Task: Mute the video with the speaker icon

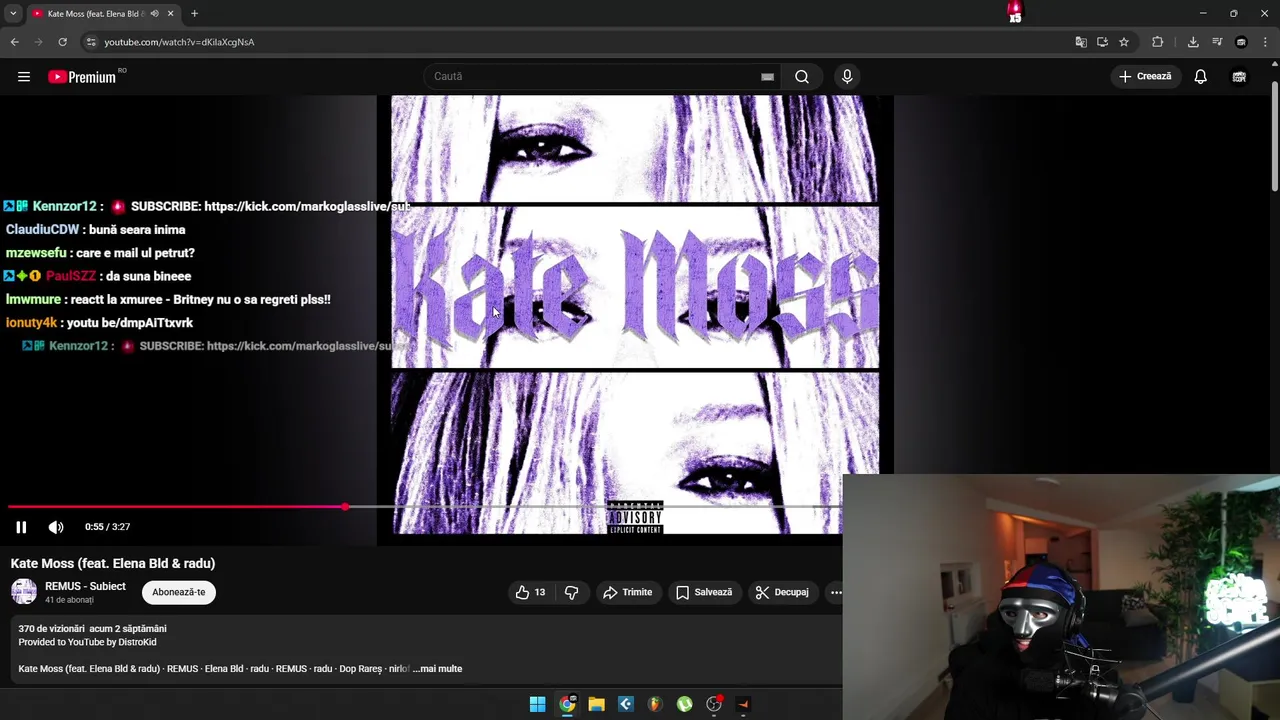Action: 56,527
